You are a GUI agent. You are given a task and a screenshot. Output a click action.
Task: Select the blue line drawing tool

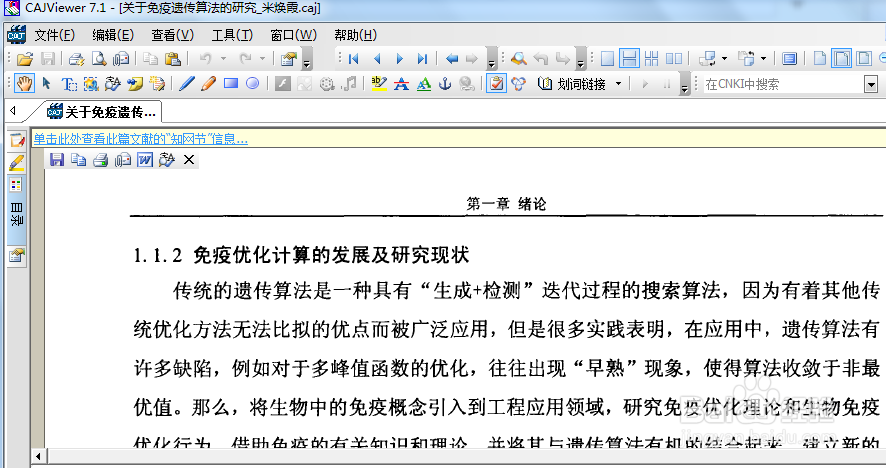(x=186, y=84)
